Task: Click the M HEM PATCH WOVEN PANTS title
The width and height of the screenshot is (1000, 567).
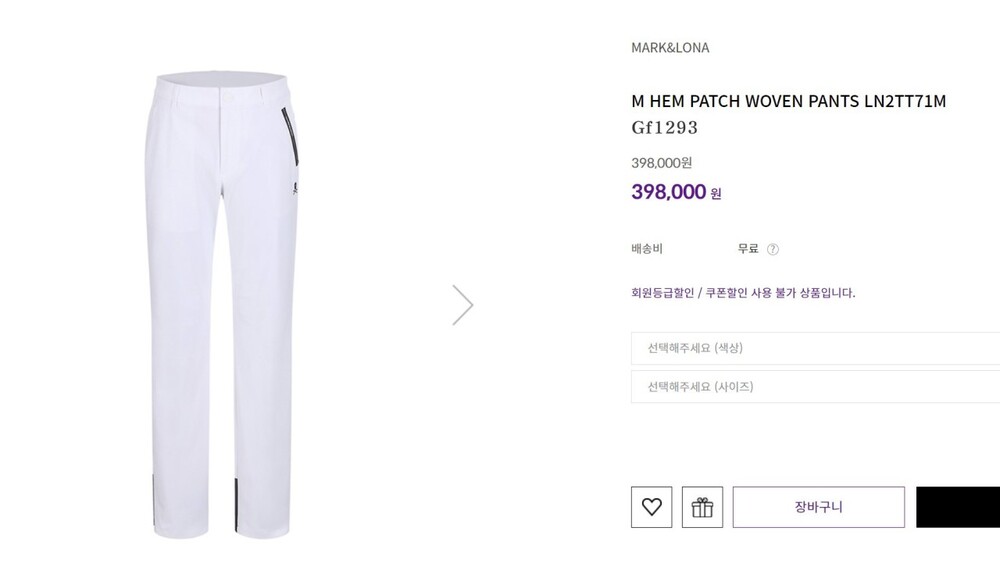Action: [788, 101]
